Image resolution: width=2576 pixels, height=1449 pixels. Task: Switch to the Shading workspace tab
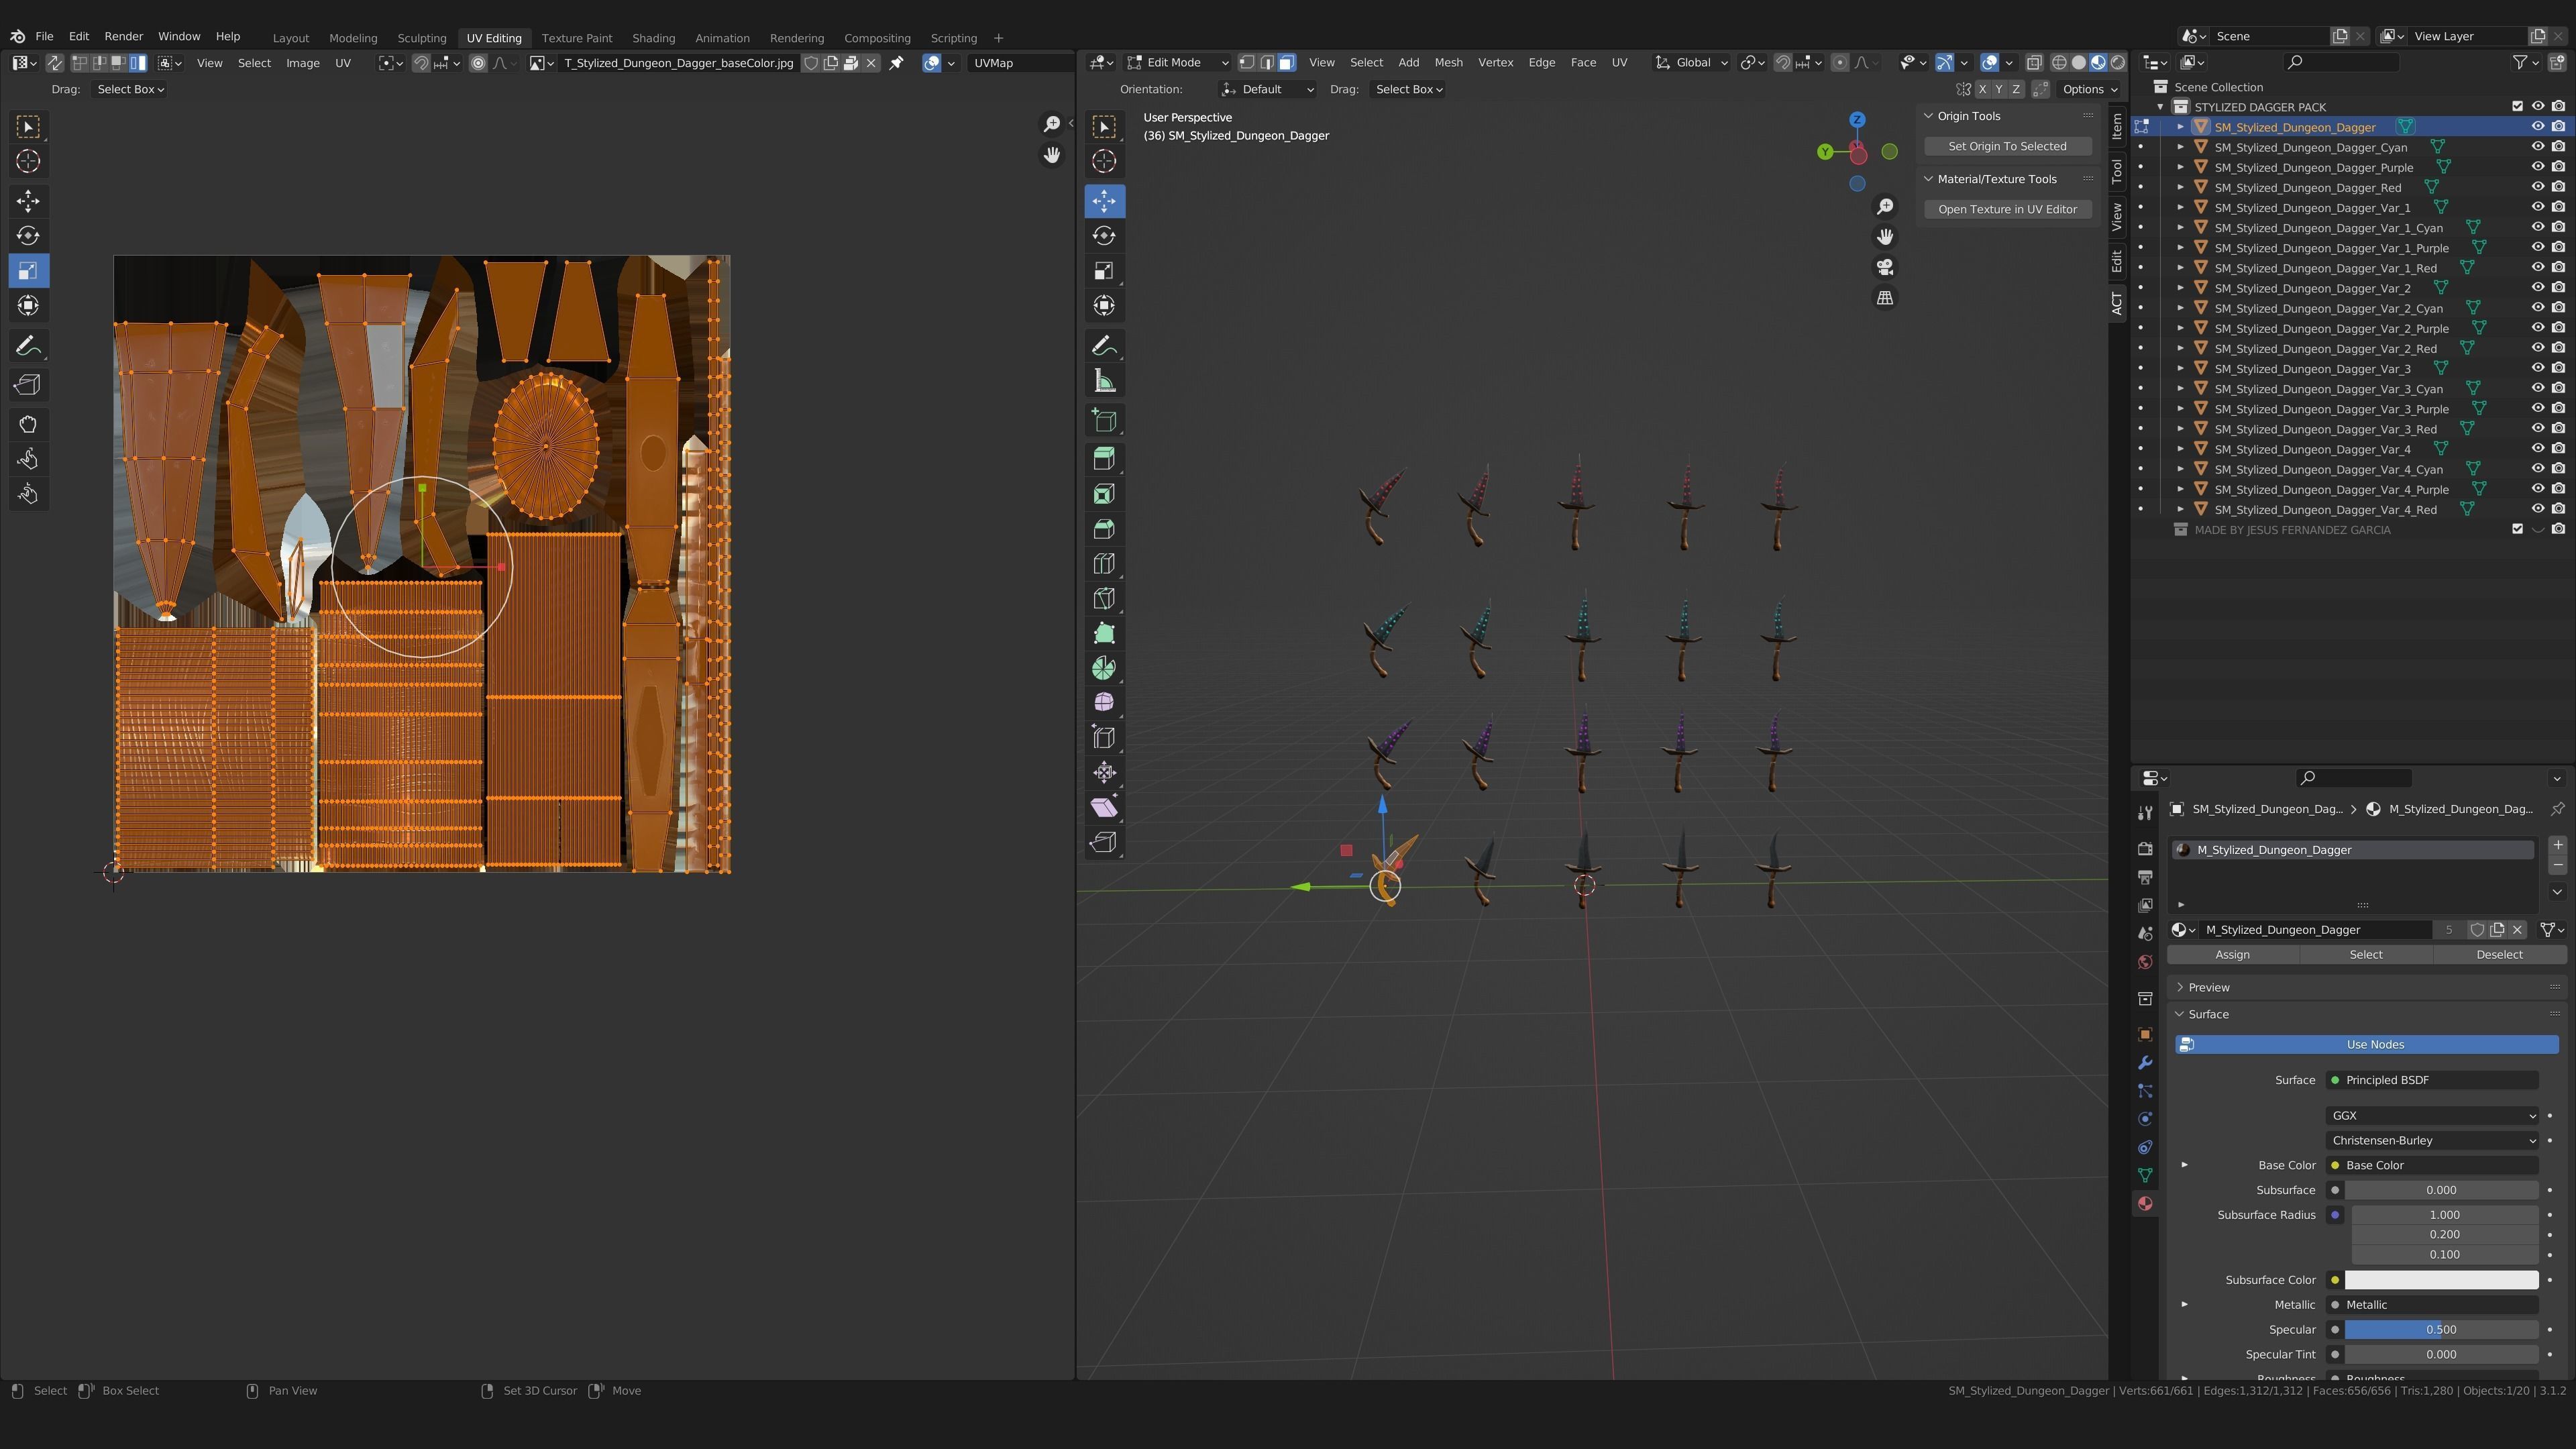coord(653,38)
